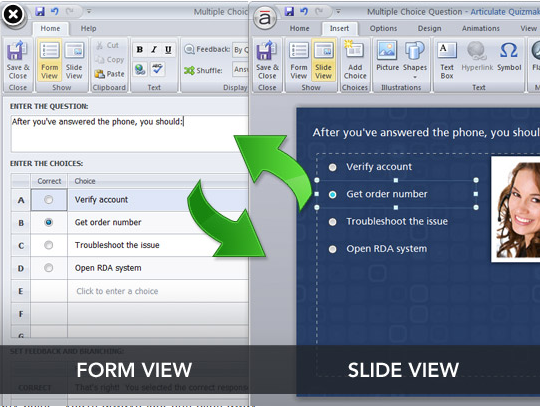540x407 pixels.
Task: Click the black X close overlay button
Action: pyautogui.click(x=13, y=14)
